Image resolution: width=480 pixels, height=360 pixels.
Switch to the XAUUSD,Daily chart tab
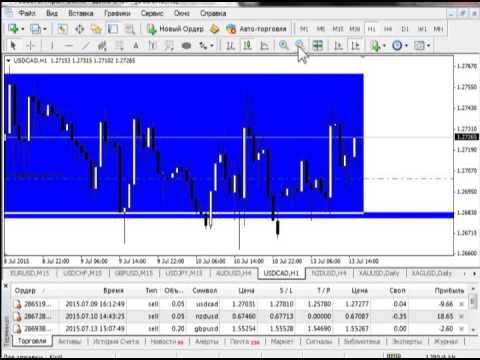pos(379,273)
